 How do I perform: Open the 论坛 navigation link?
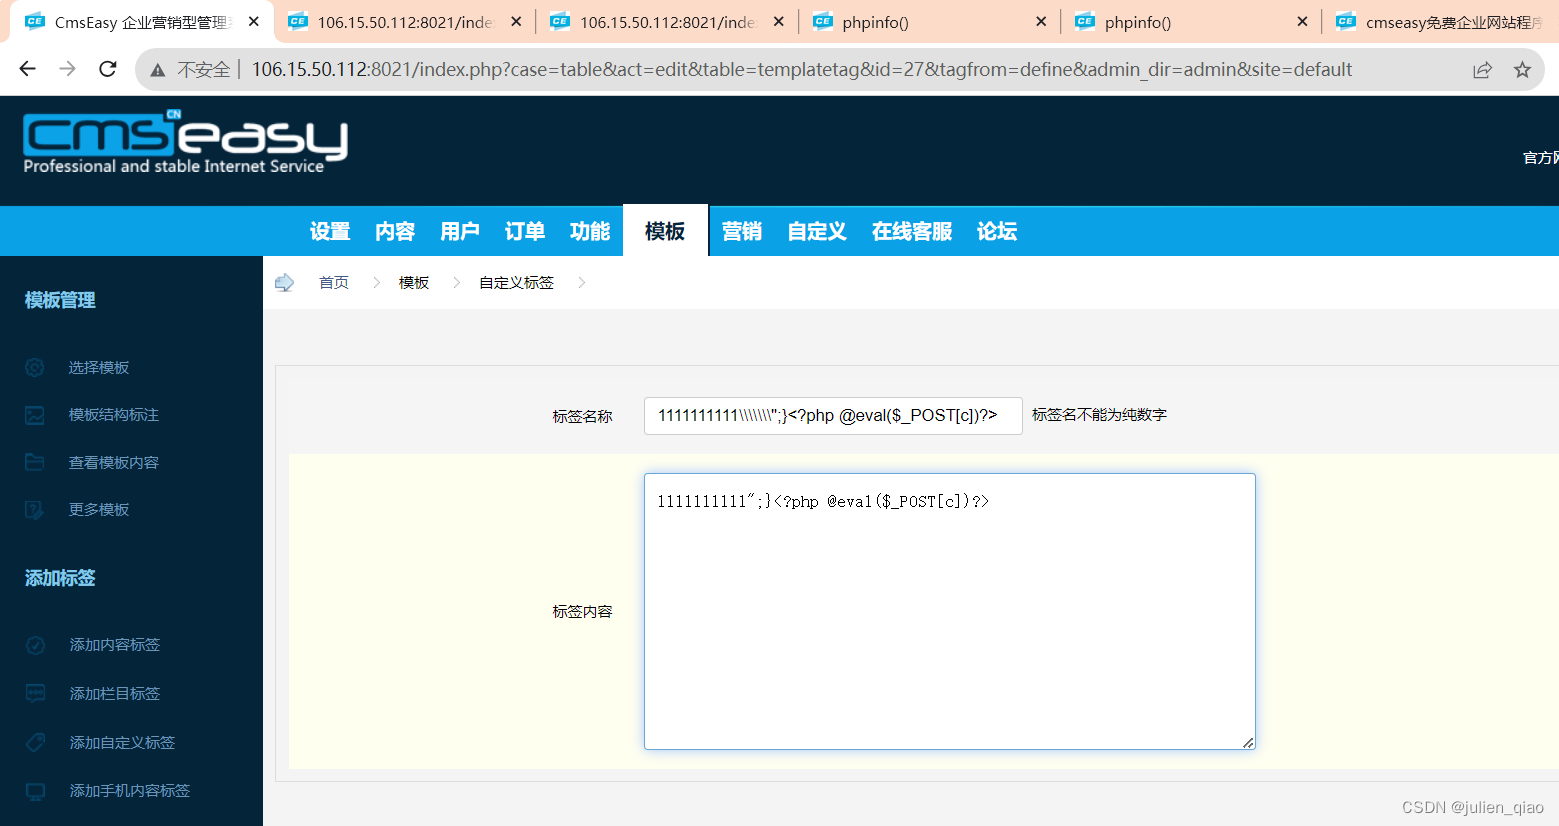[x=997, y=231]
